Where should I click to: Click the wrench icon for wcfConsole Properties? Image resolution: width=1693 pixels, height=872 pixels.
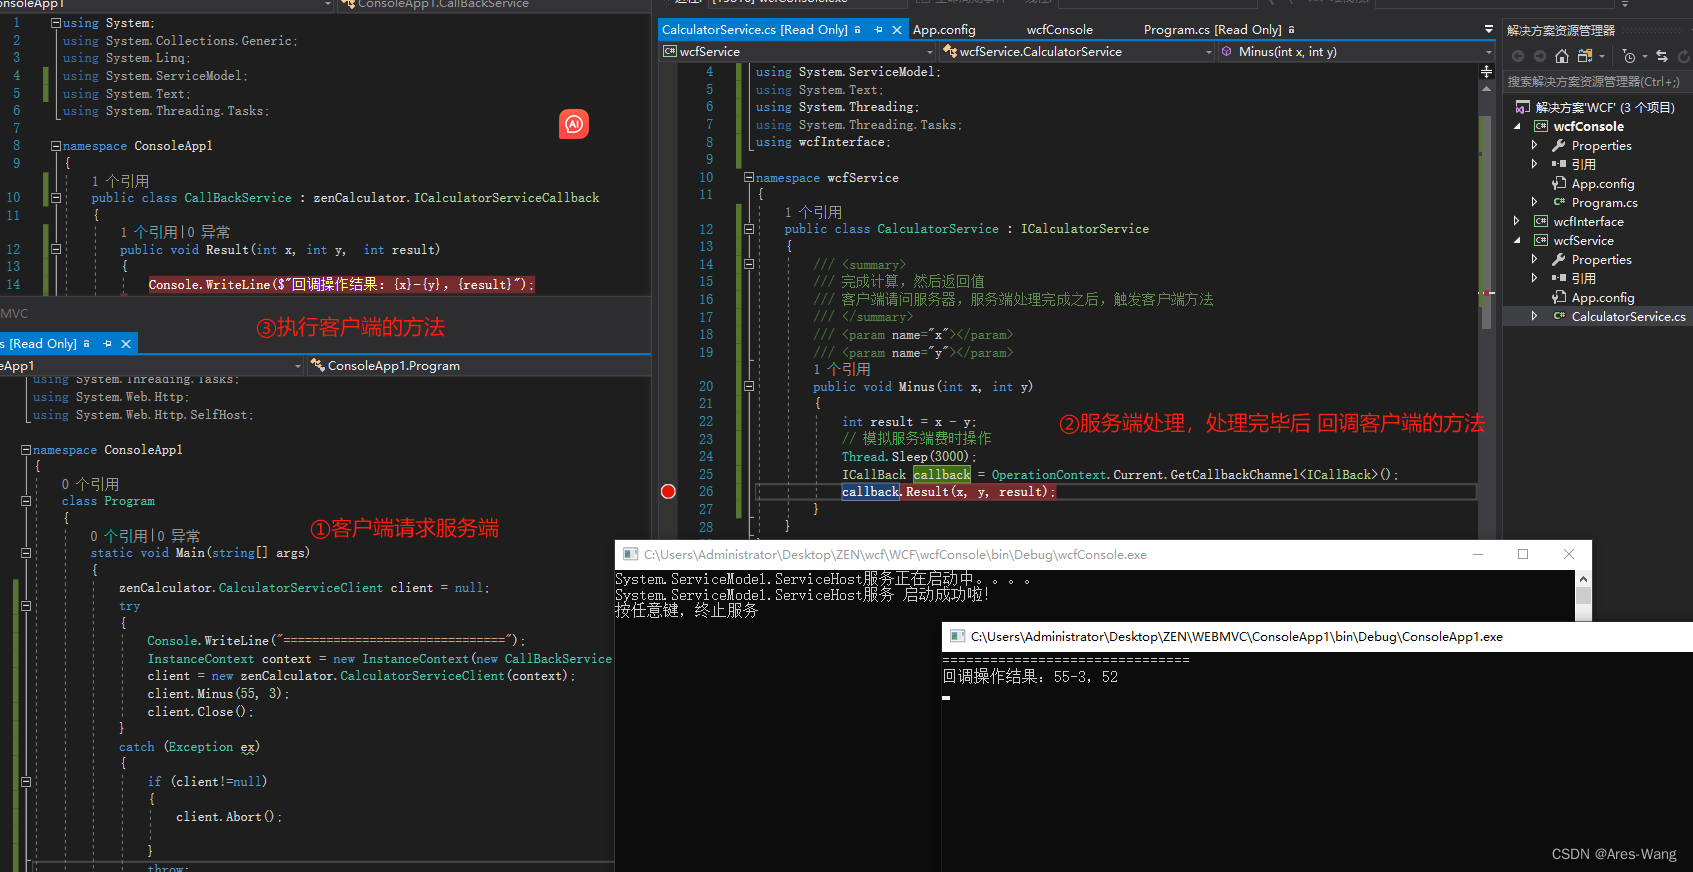[x=1558, y=145]
